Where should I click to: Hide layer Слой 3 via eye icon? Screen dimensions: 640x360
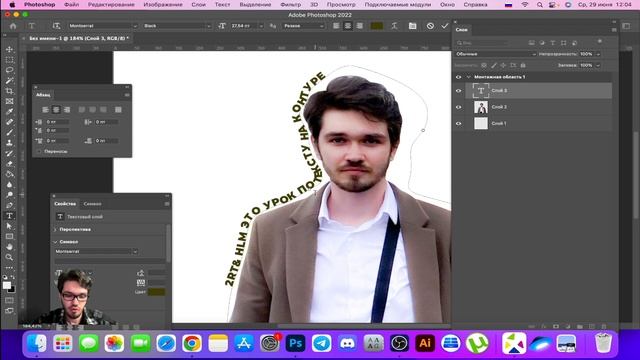pyautogui.click(x=458, y=91)
